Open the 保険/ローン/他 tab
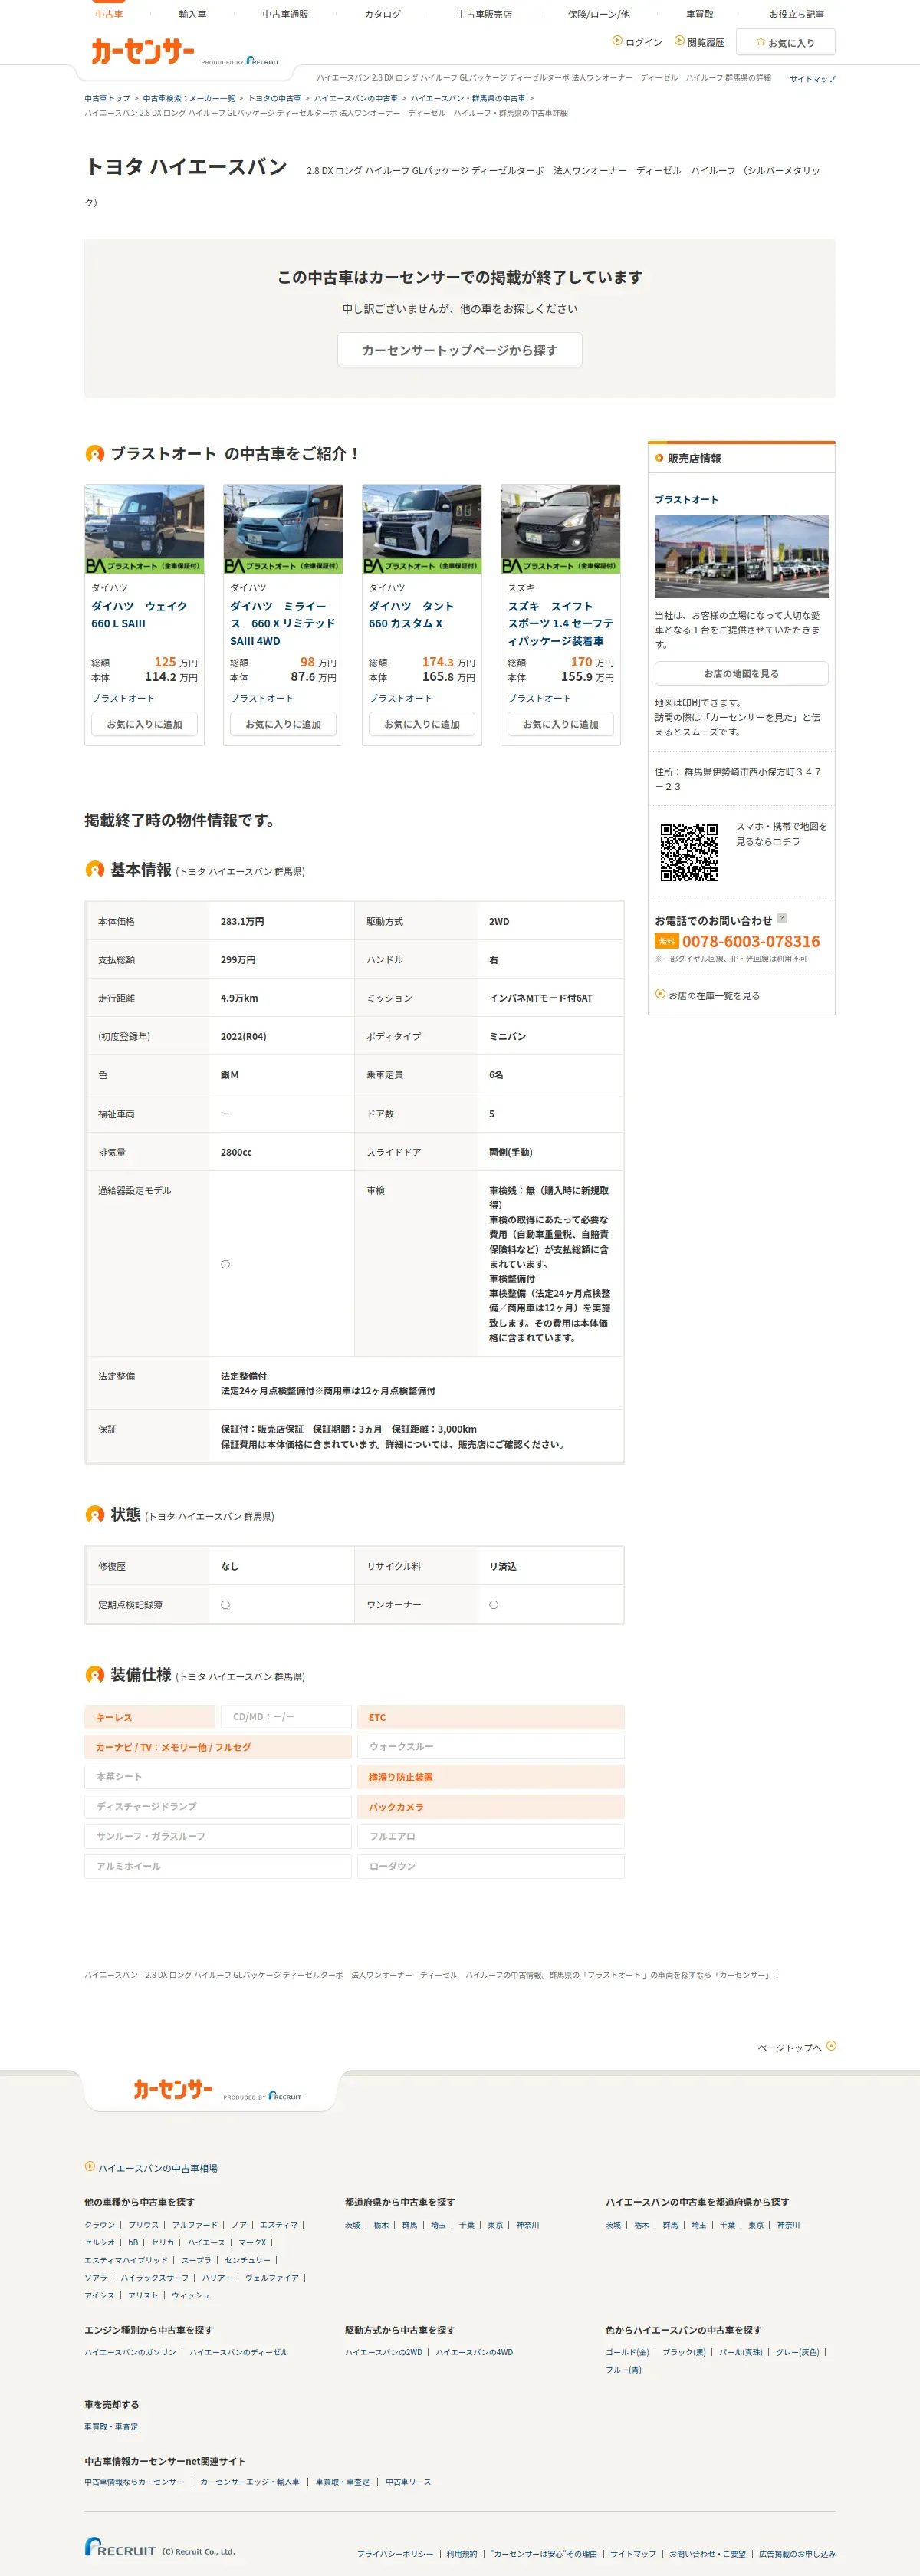The image size is (920, 2576). 599,14
